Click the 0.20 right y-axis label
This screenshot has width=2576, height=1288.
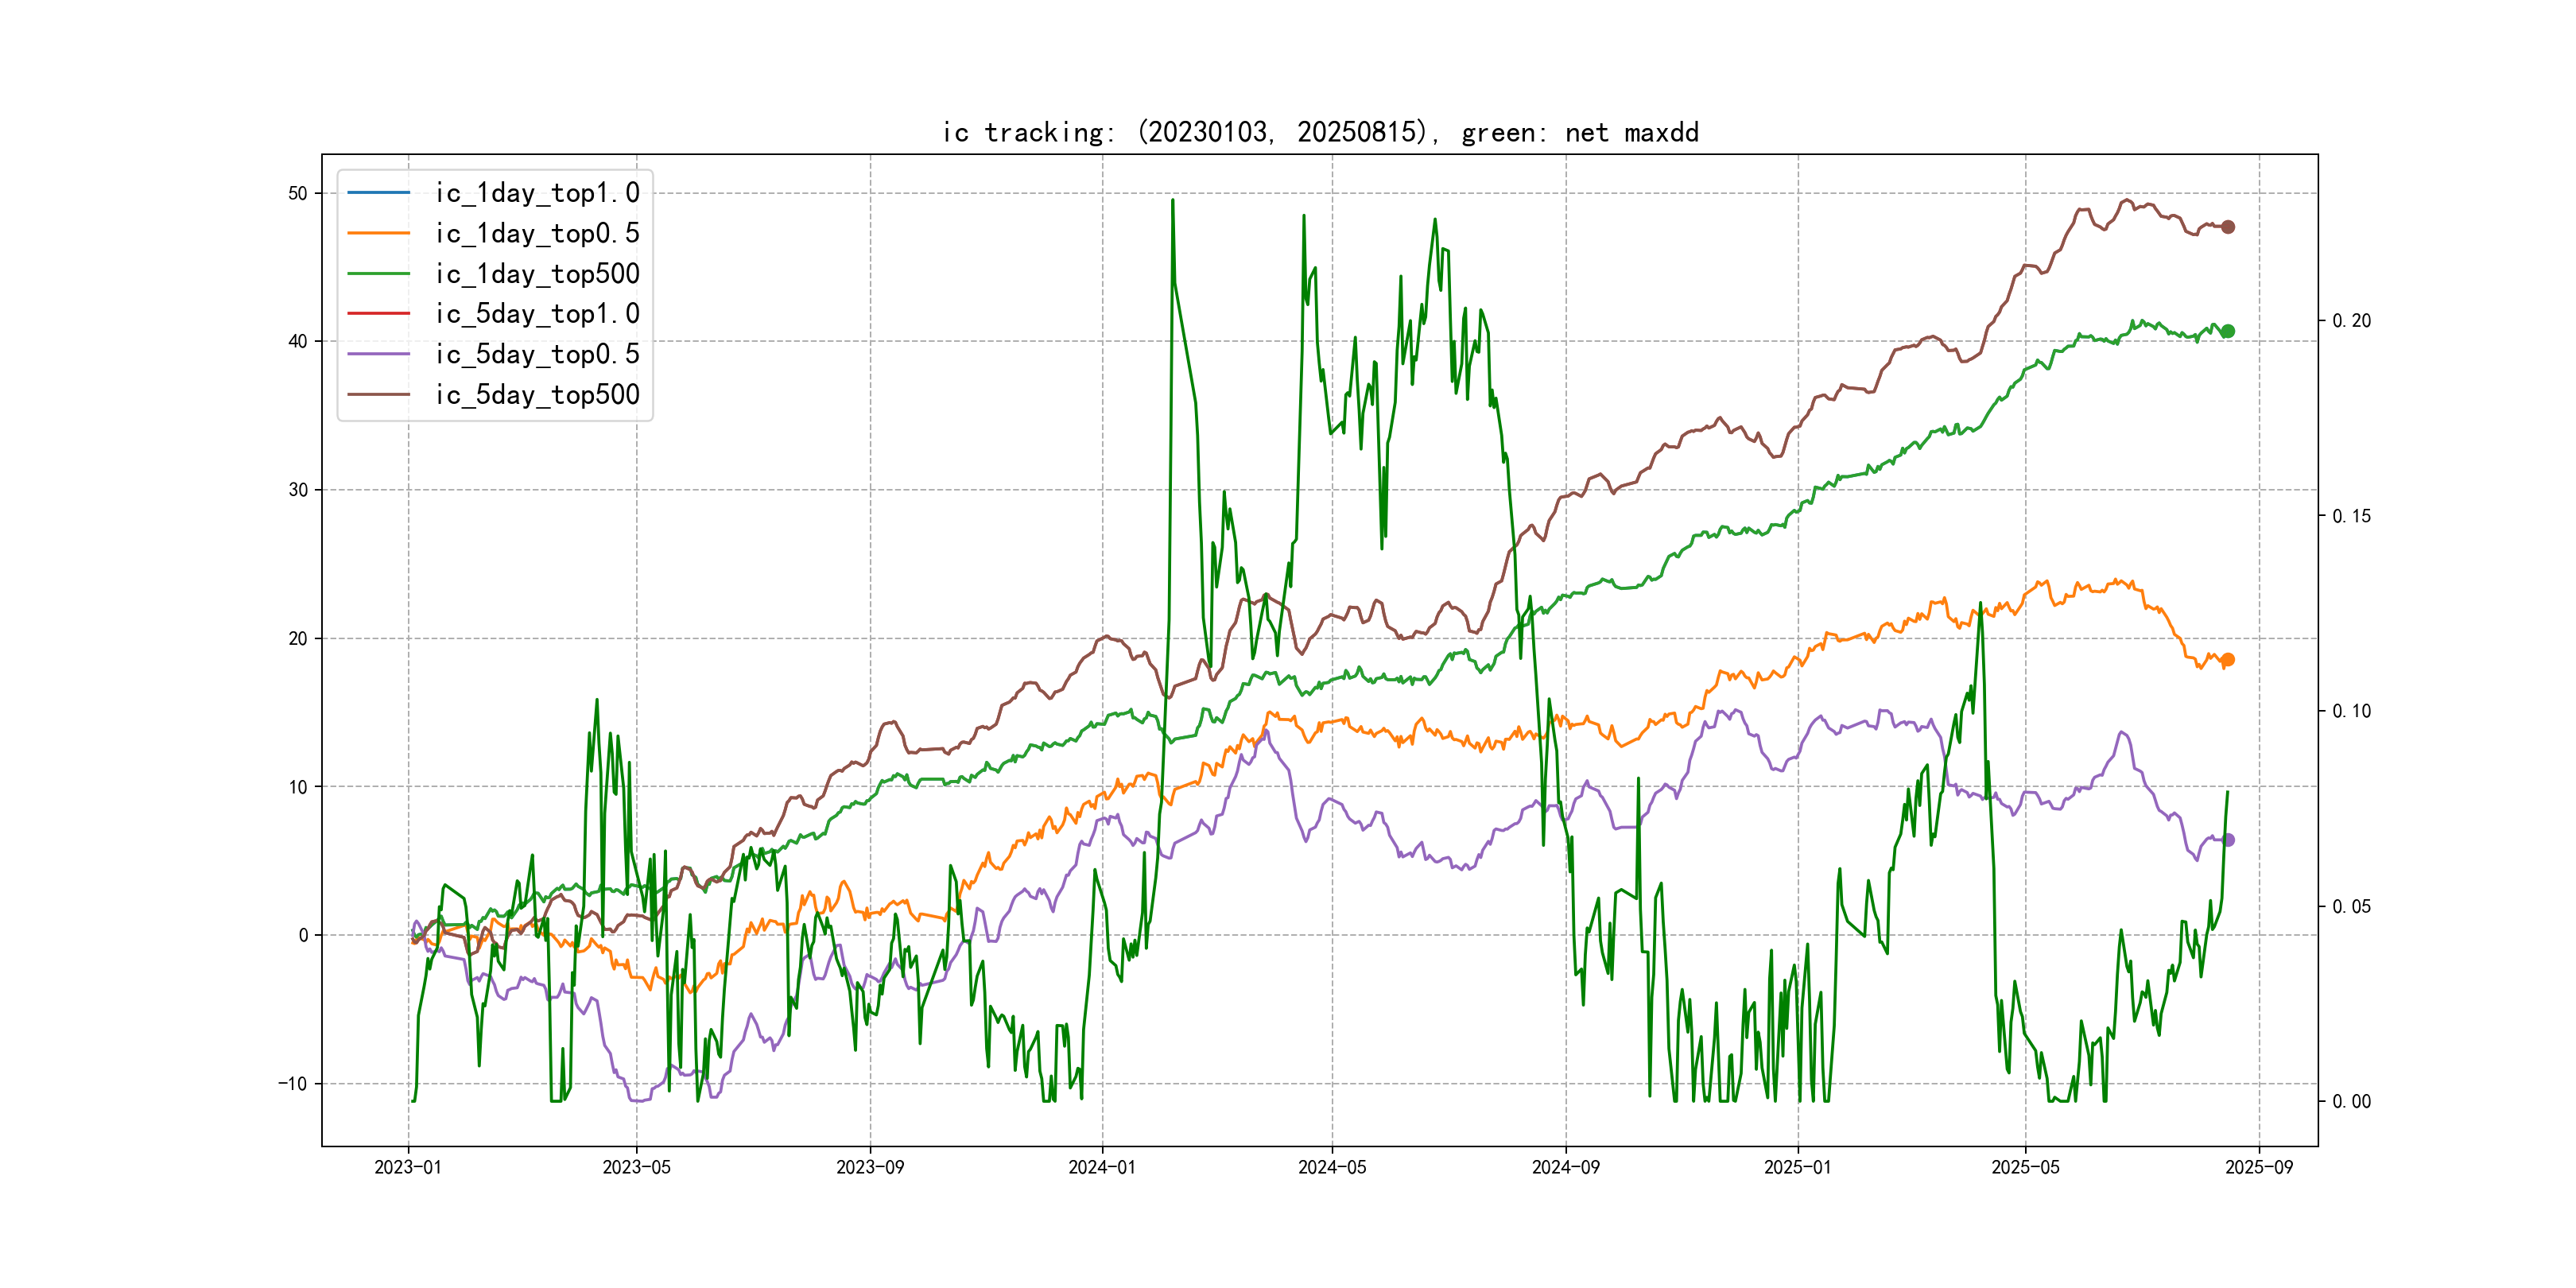[2351, 321]
